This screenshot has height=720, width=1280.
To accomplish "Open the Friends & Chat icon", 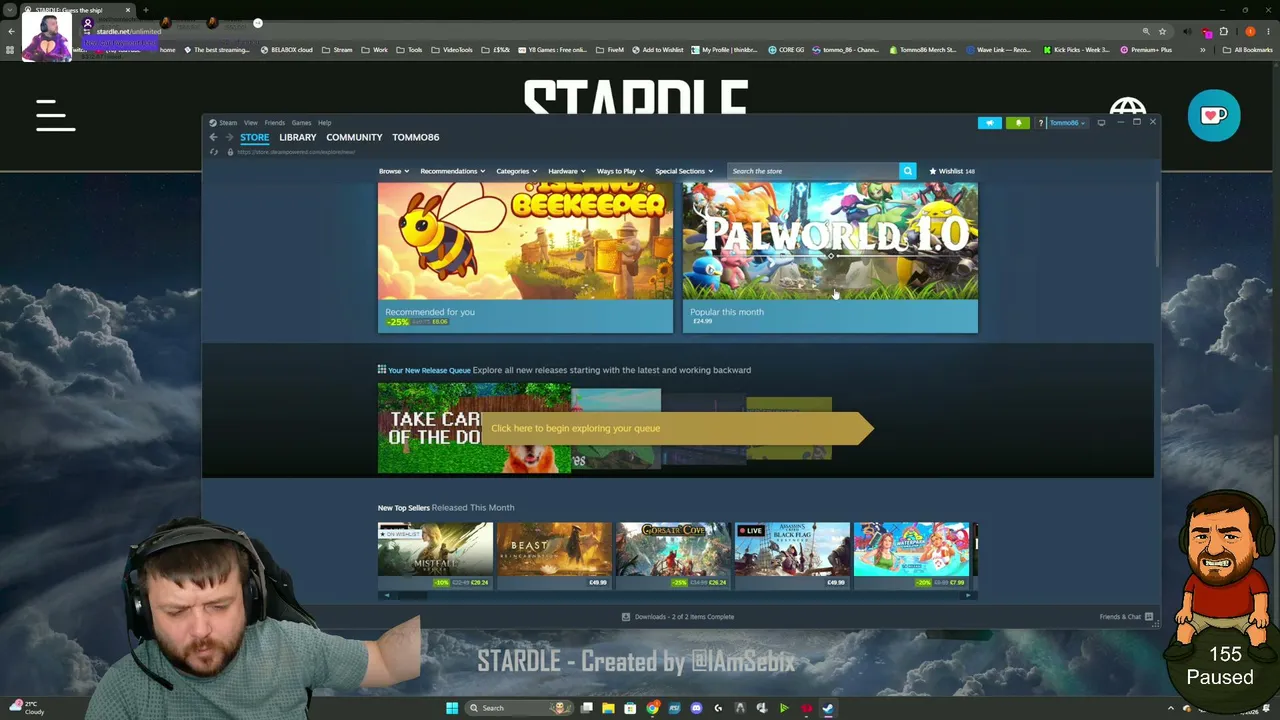I will pos(1149,617).
